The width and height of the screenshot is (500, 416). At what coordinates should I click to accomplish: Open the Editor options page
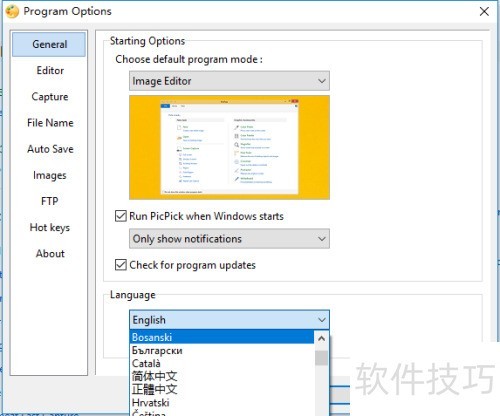pyautogui.click(x=50, y=70)
